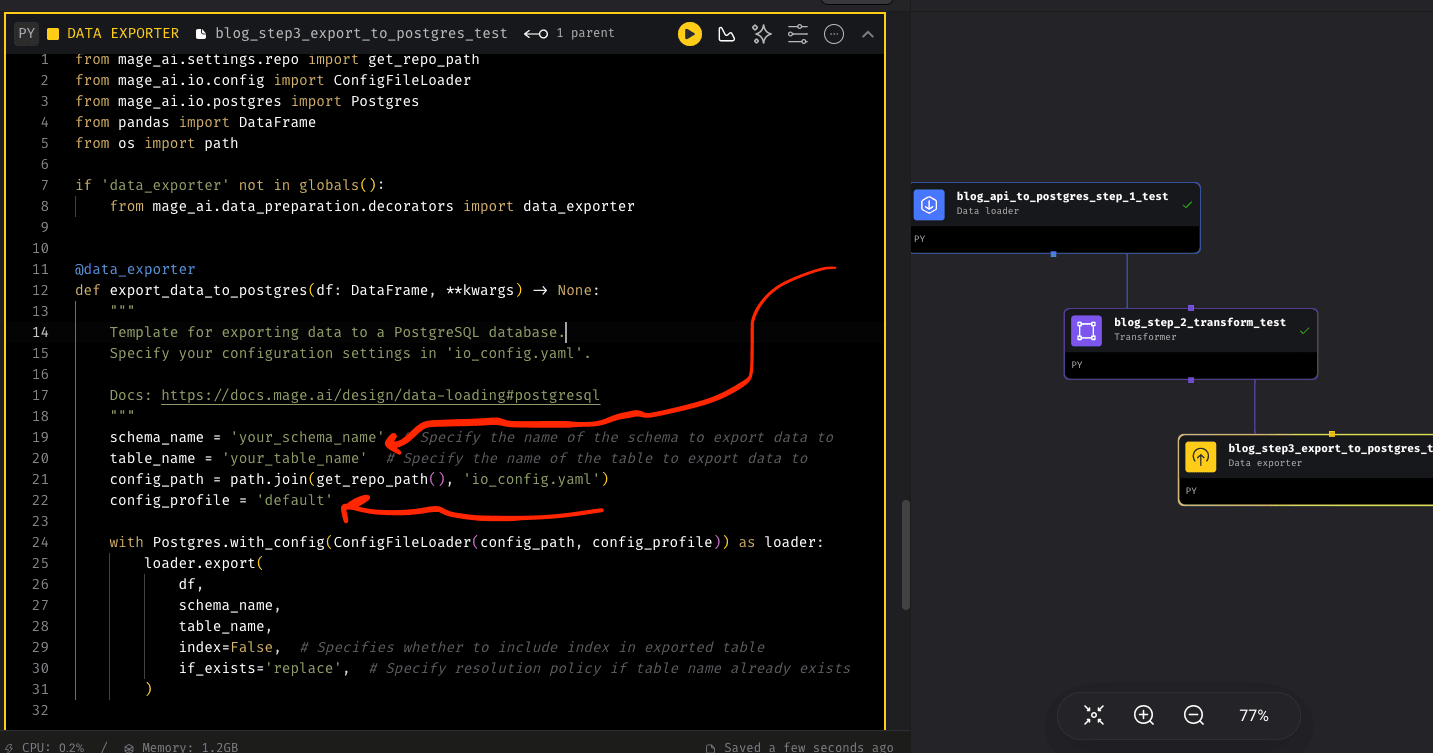Fit the graph to view
The height and width of the screenshot is (753, 1433).
click(1094, 715)
